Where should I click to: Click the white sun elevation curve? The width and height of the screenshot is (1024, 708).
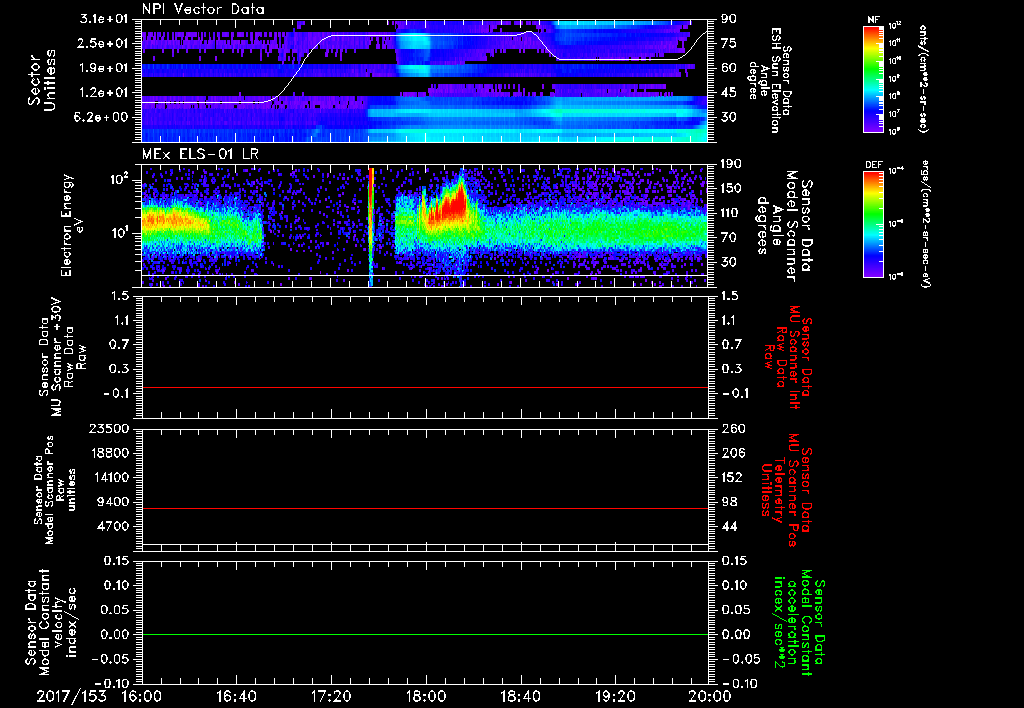[x=424, y=35]
